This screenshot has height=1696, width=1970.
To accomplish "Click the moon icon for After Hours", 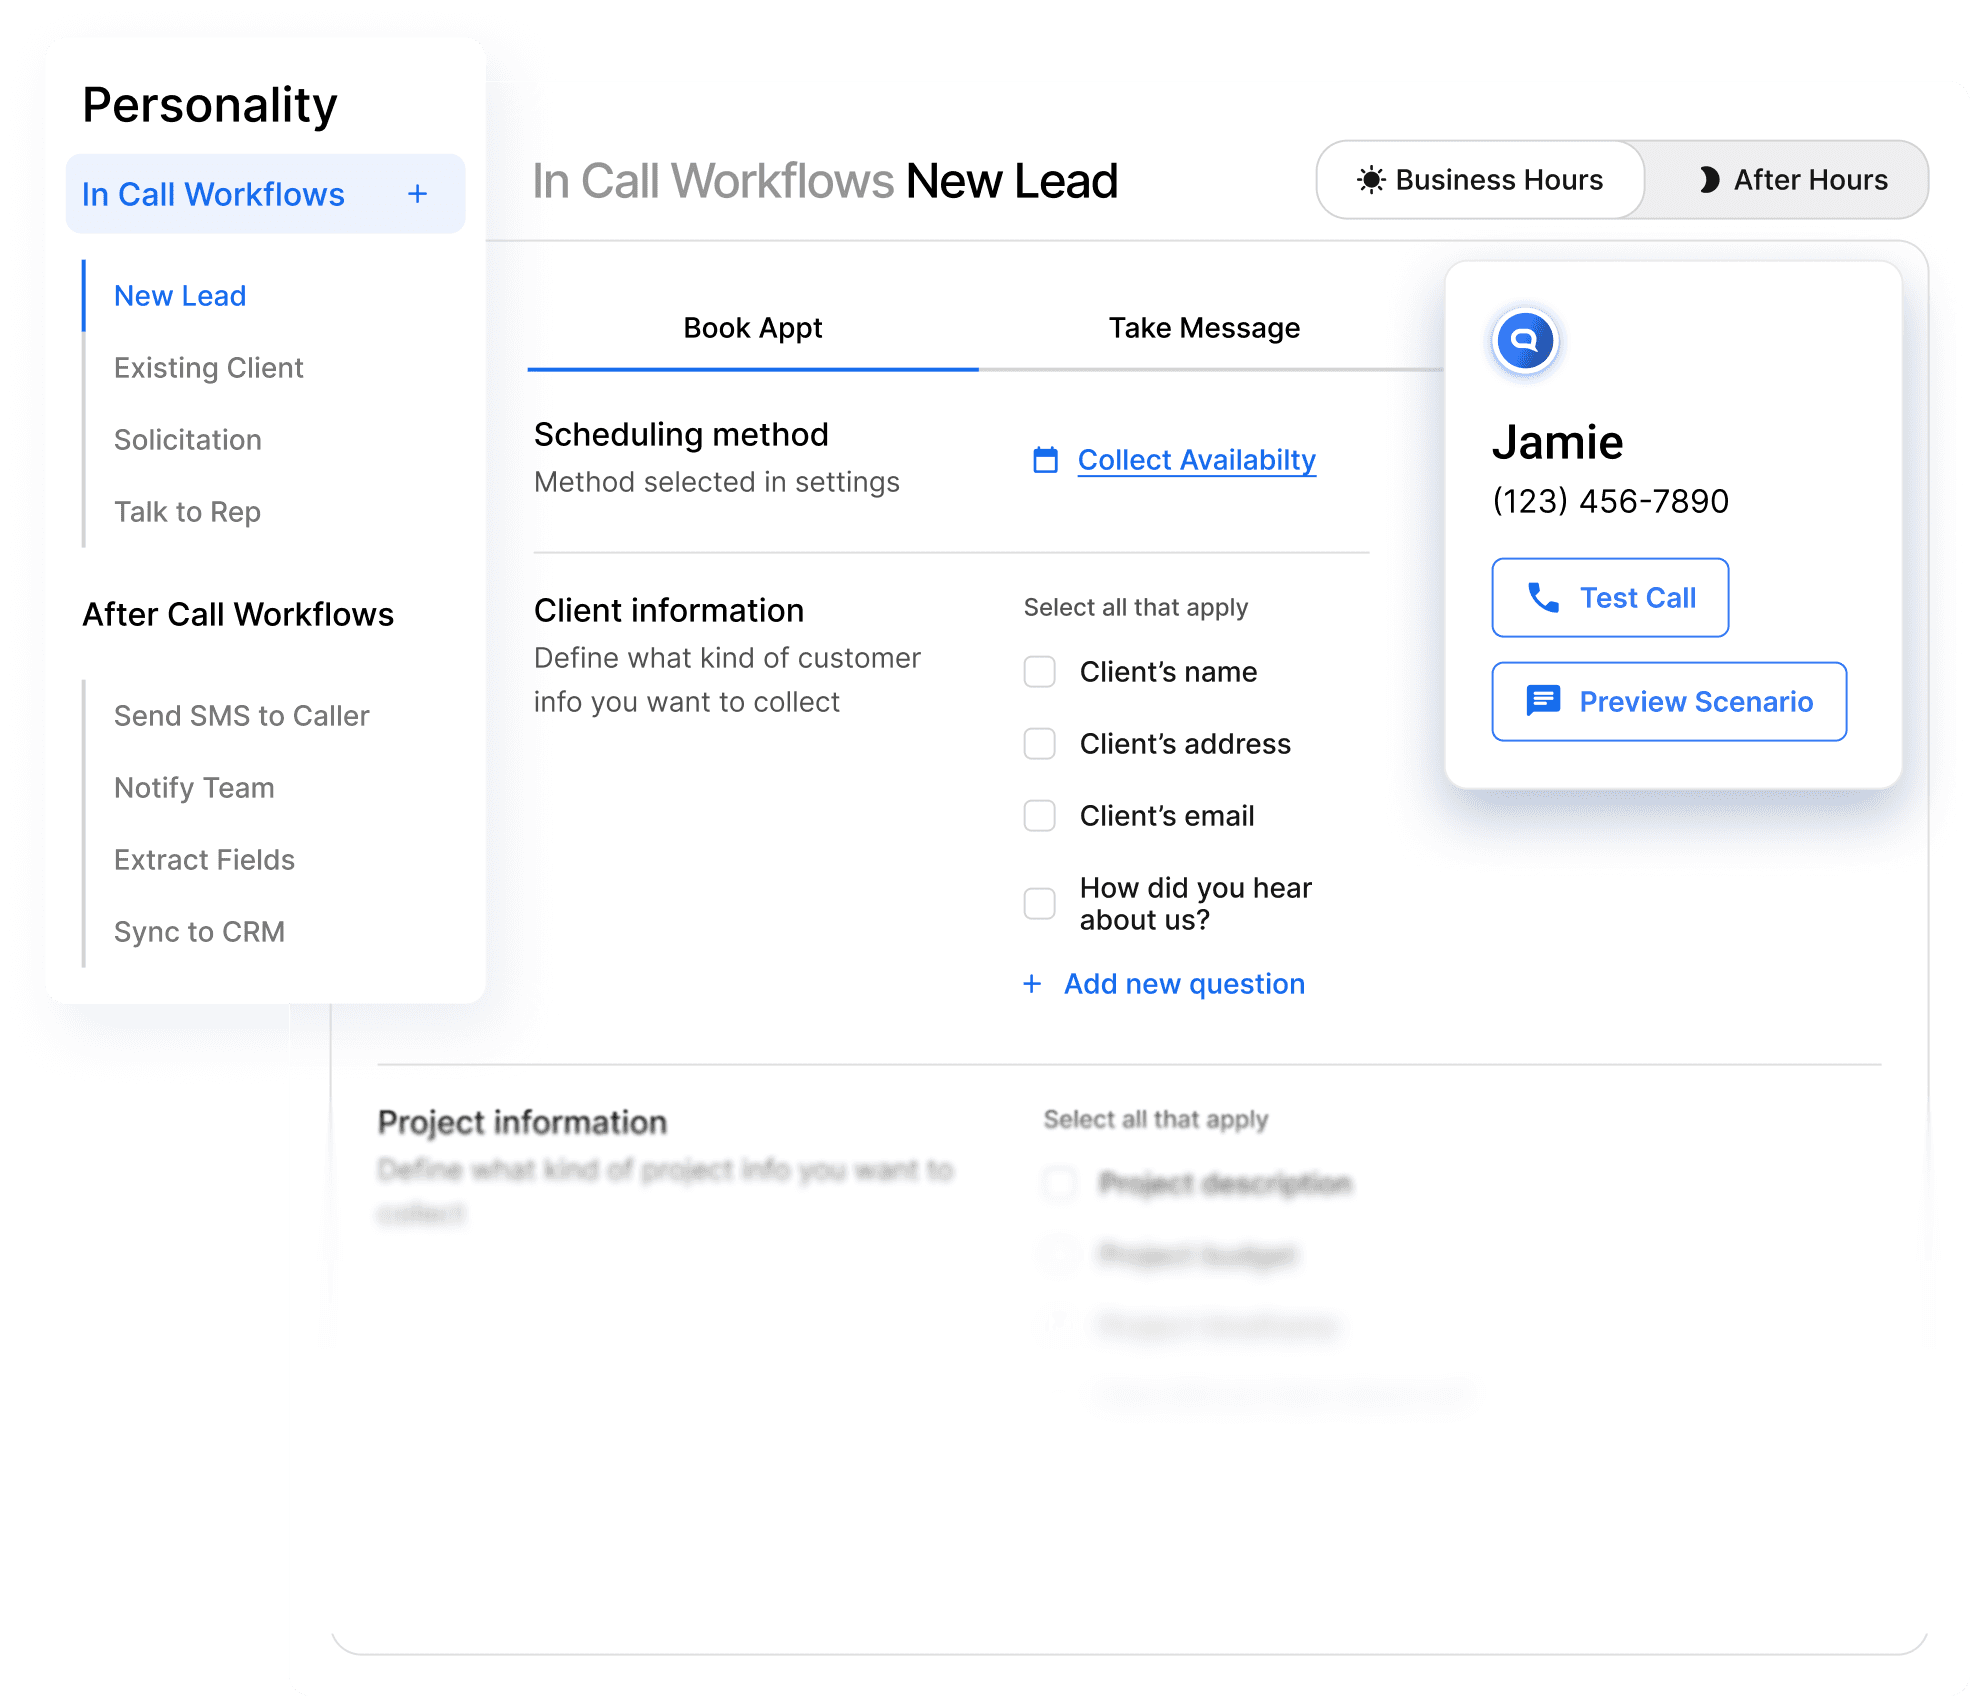I will click(1709, 180).
